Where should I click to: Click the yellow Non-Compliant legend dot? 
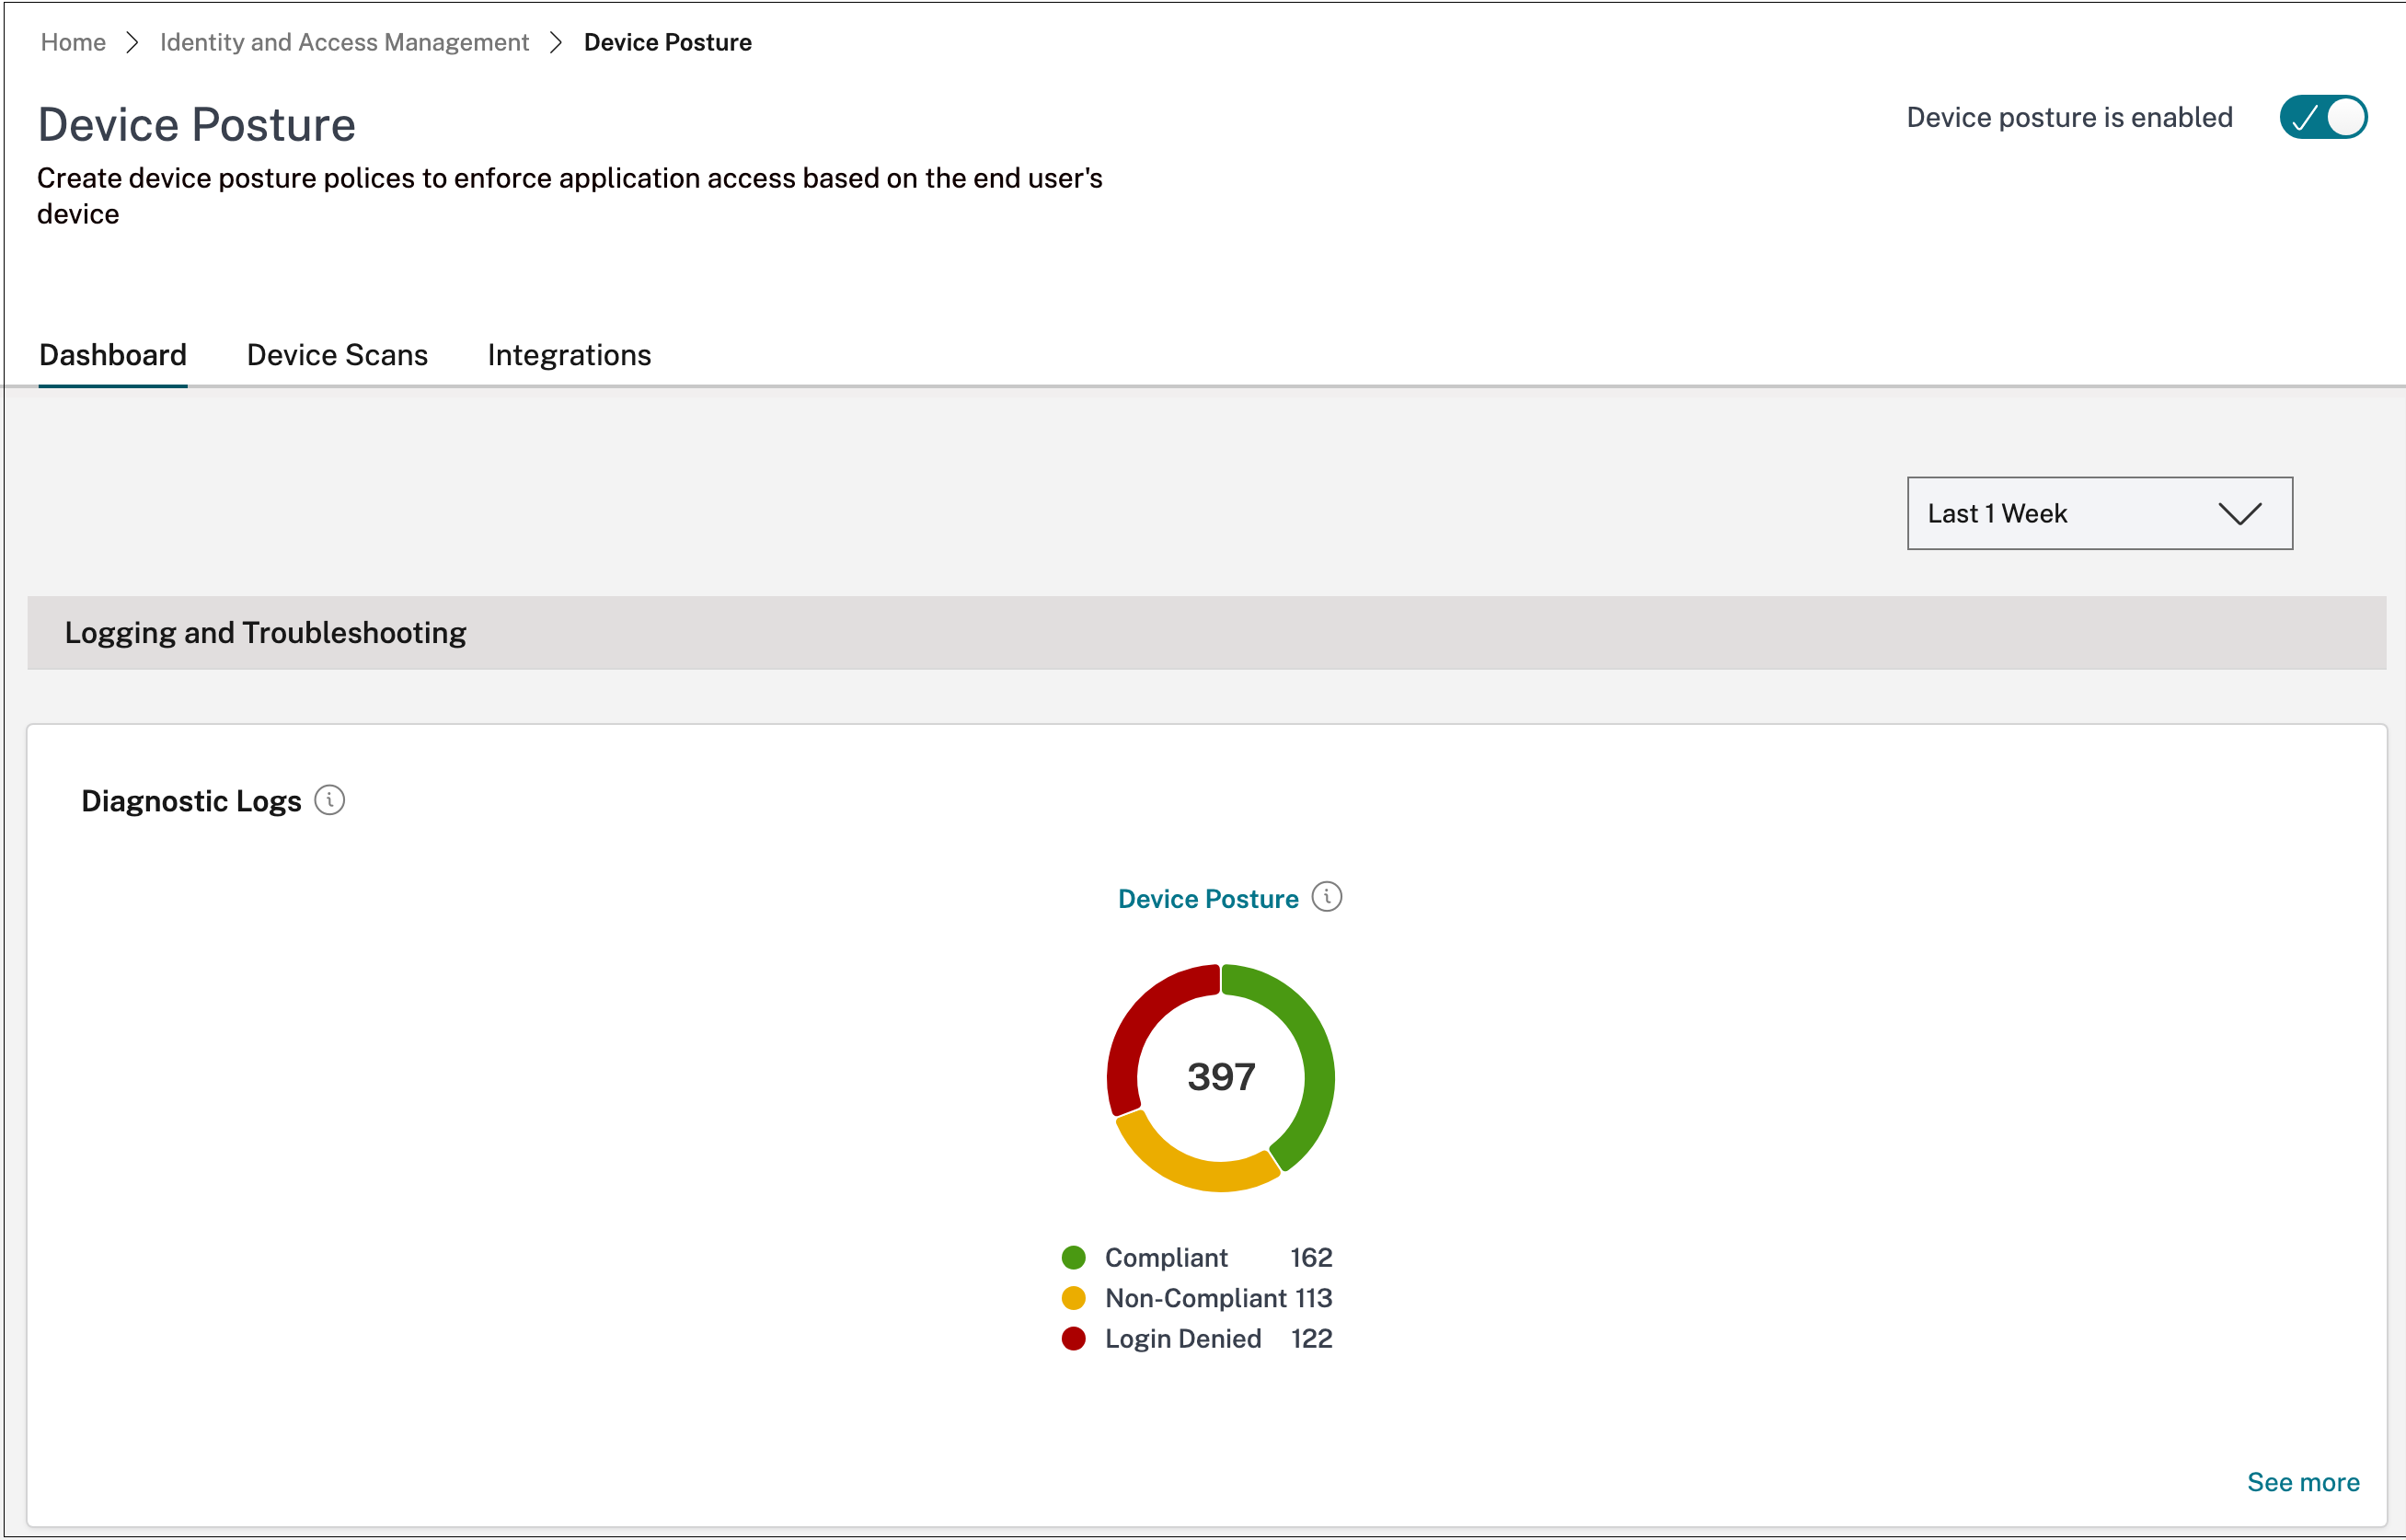click(1073, 1298)
